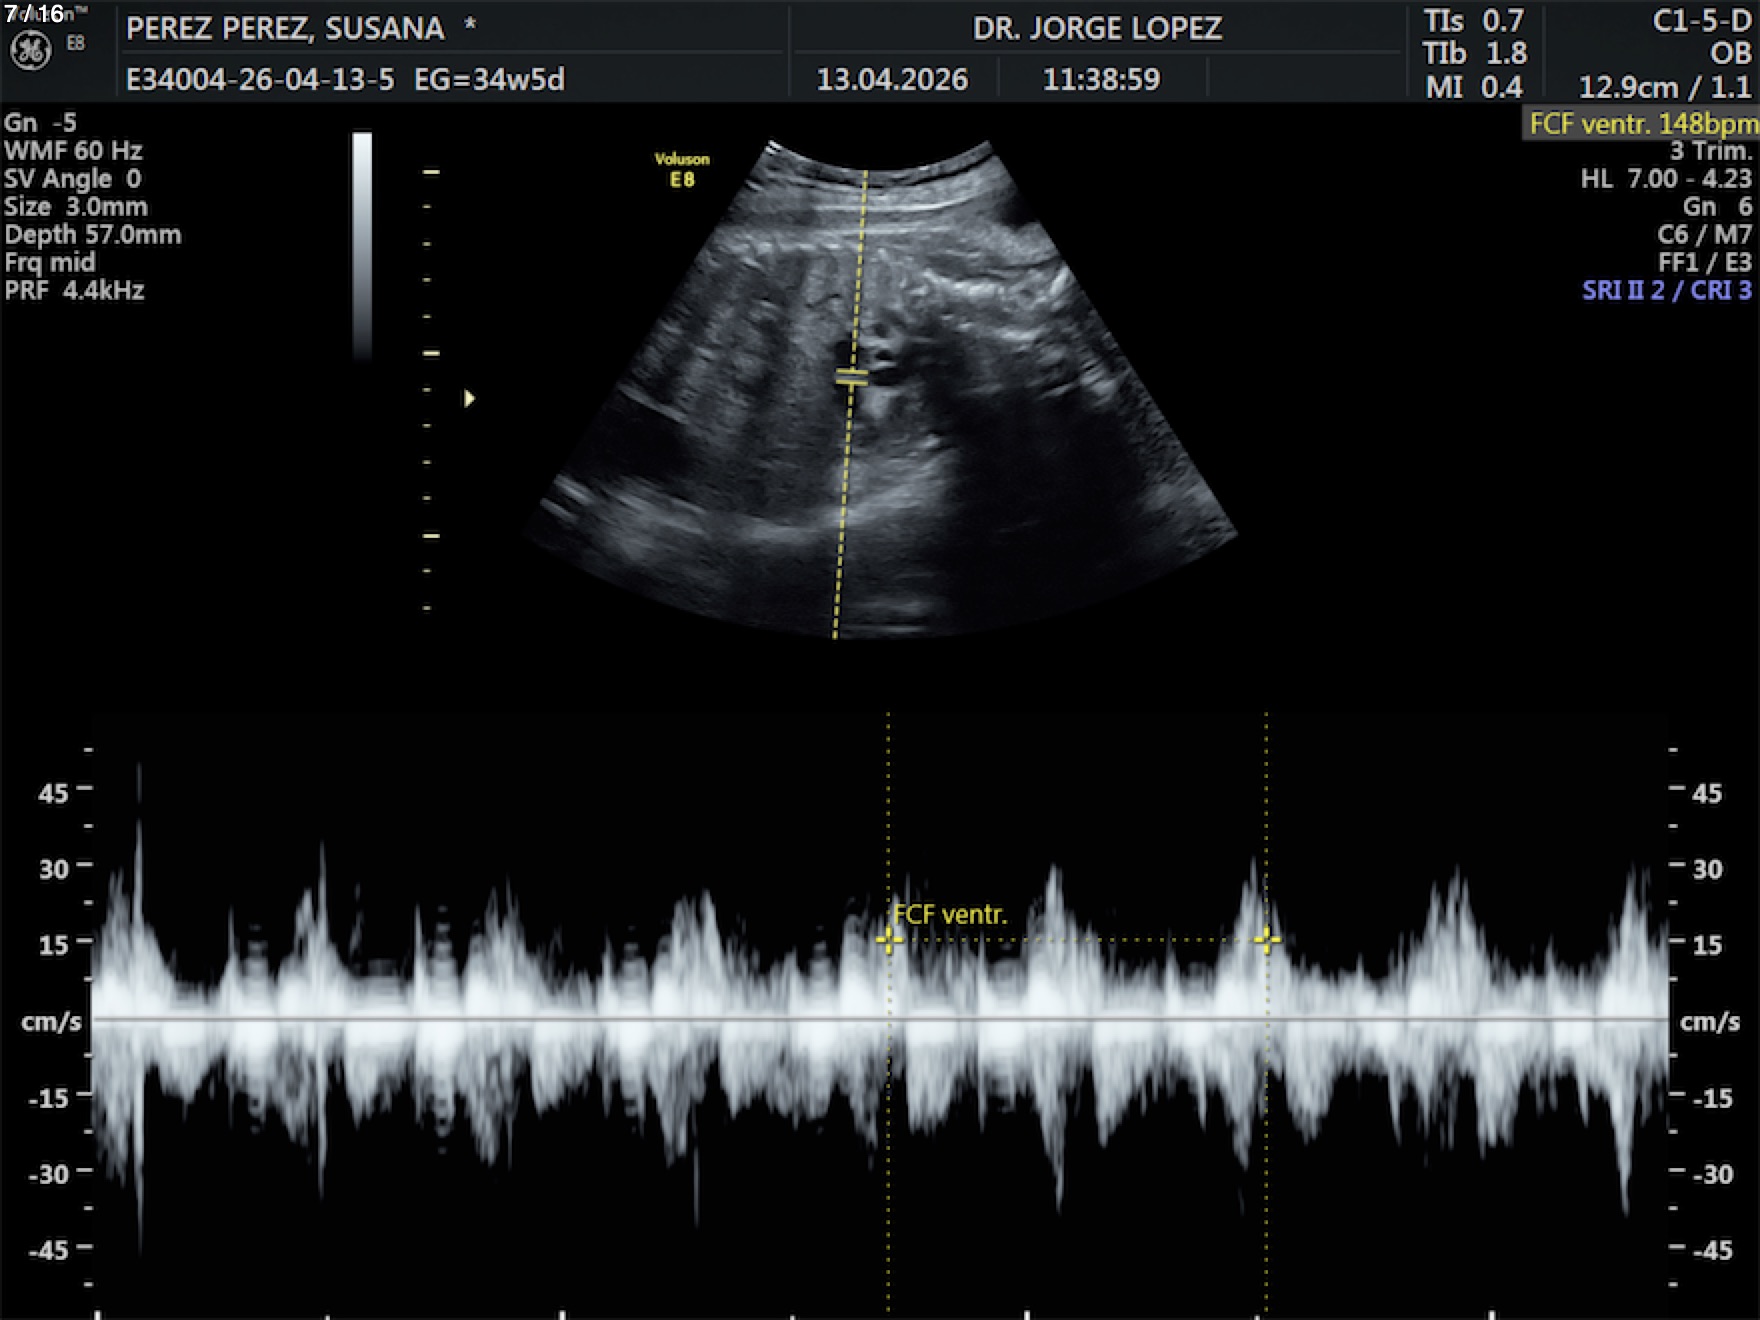Click the FCF ventr. 148bpm result box
This screenshot has width=1760, height=1320.
[x=1641, y=124]
